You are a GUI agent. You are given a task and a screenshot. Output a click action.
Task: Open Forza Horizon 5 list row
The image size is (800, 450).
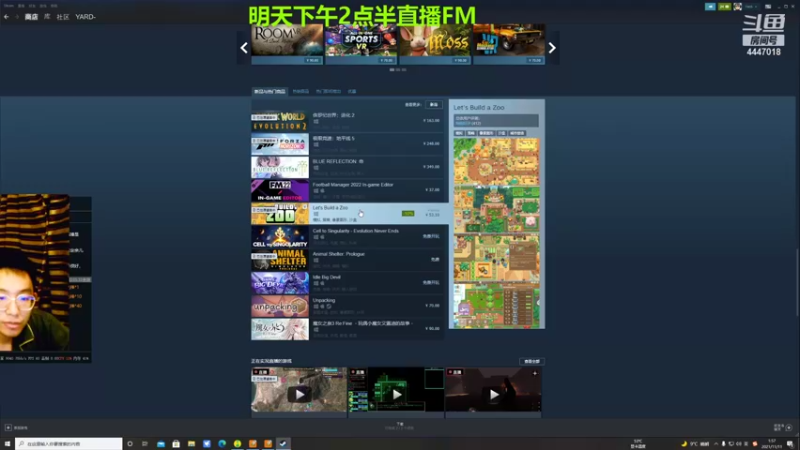347,144
